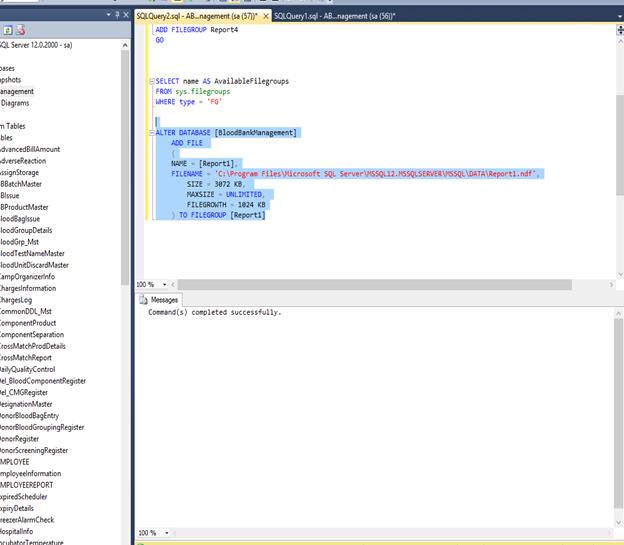Close the SQLQuery2.sql tab
Viewport: 624px width, 545px height.
point(266,16)
